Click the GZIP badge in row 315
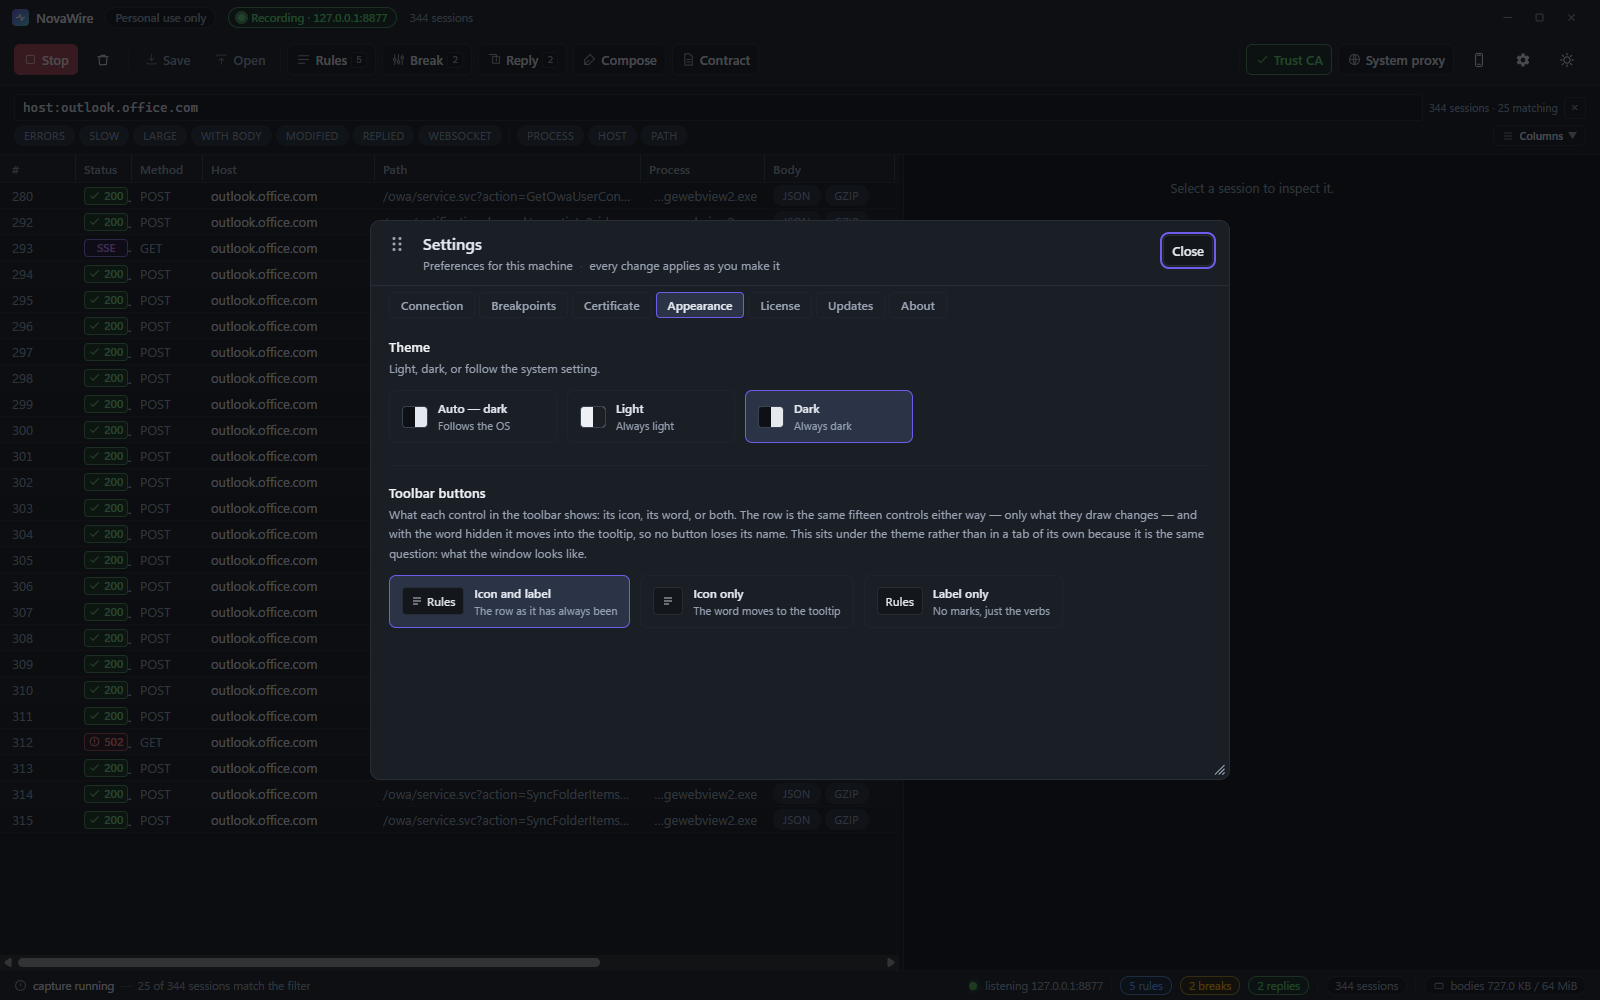 tap(846, 820)
